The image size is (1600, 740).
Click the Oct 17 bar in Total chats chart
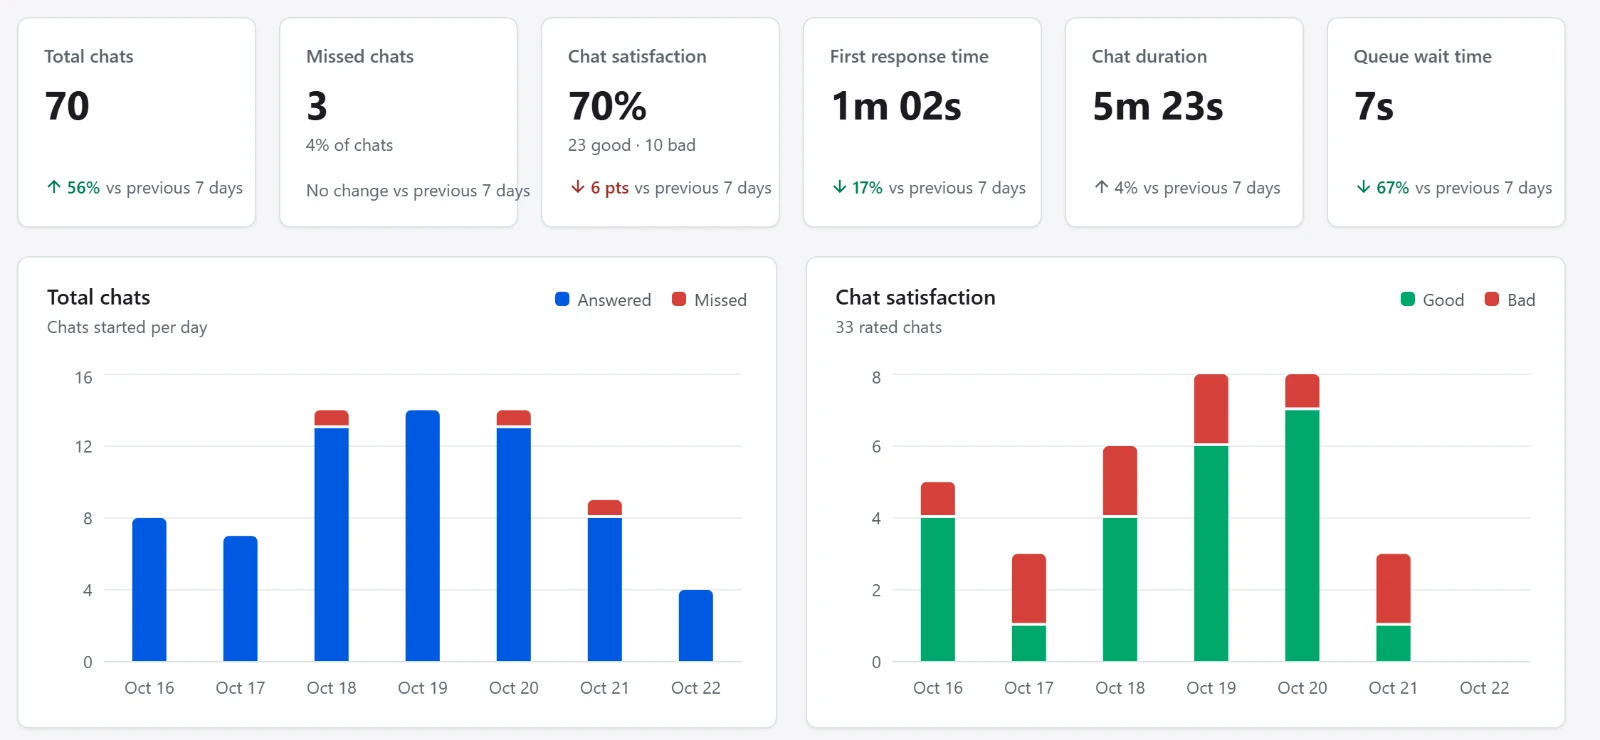(x=240, y=598)
